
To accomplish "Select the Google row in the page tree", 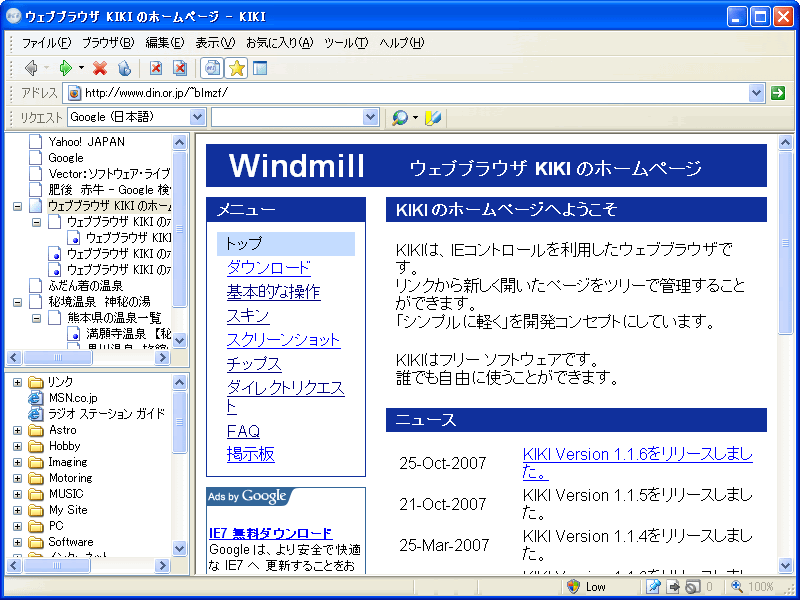I will (x=66, y=158).
